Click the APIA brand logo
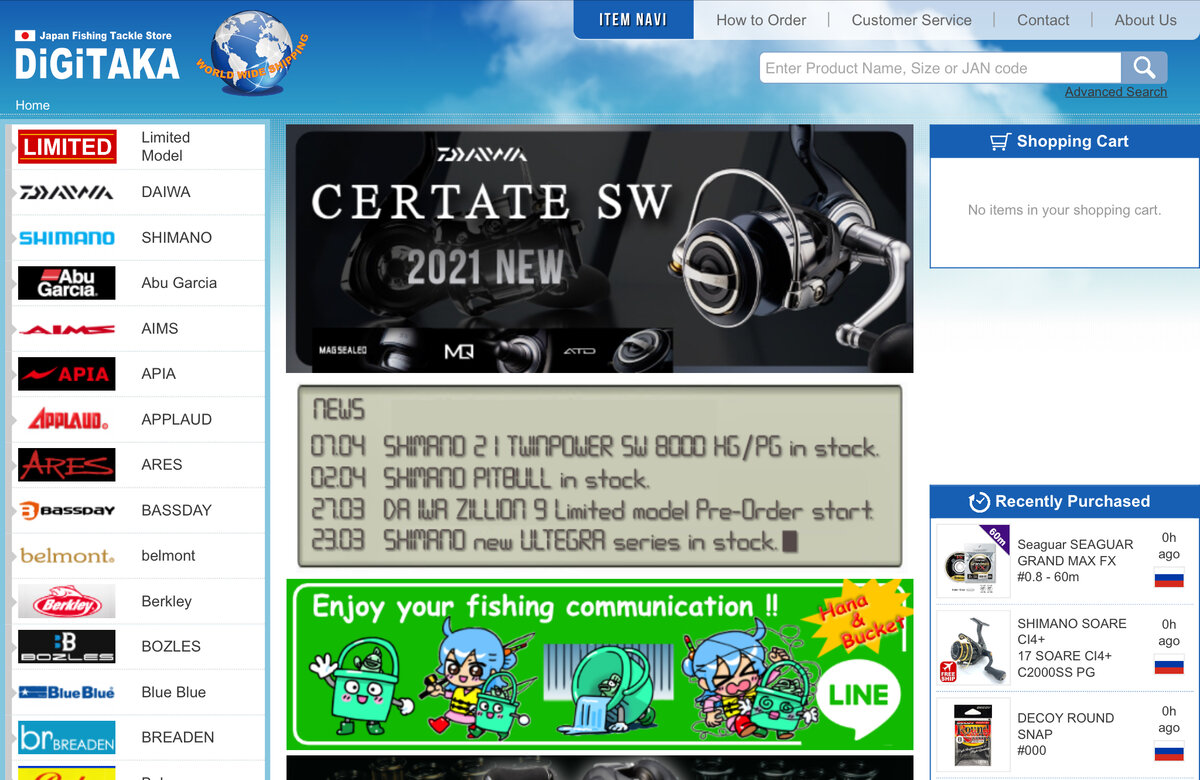 [x=67, y=374]
